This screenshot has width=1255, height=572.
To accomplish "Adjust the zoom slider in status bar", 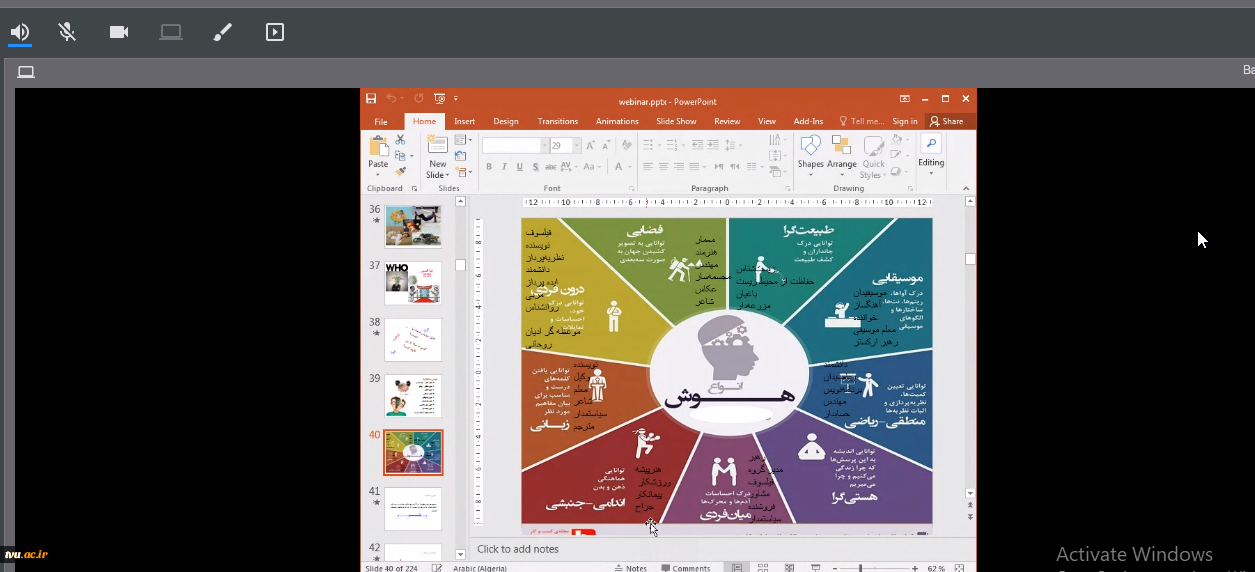I will point(861,568).
